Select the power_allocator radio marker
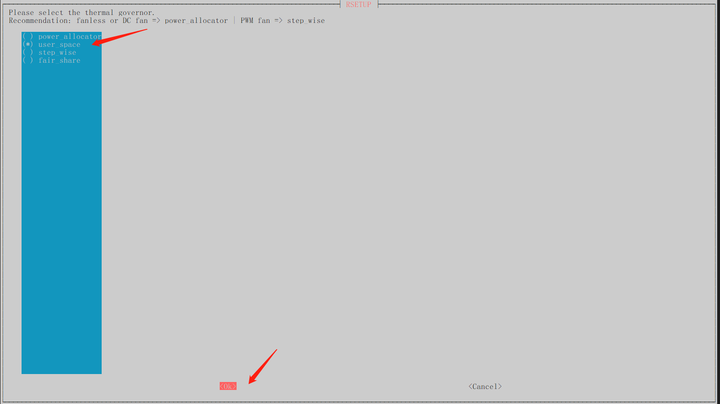720x404 pixels. (x=28, y=36)
